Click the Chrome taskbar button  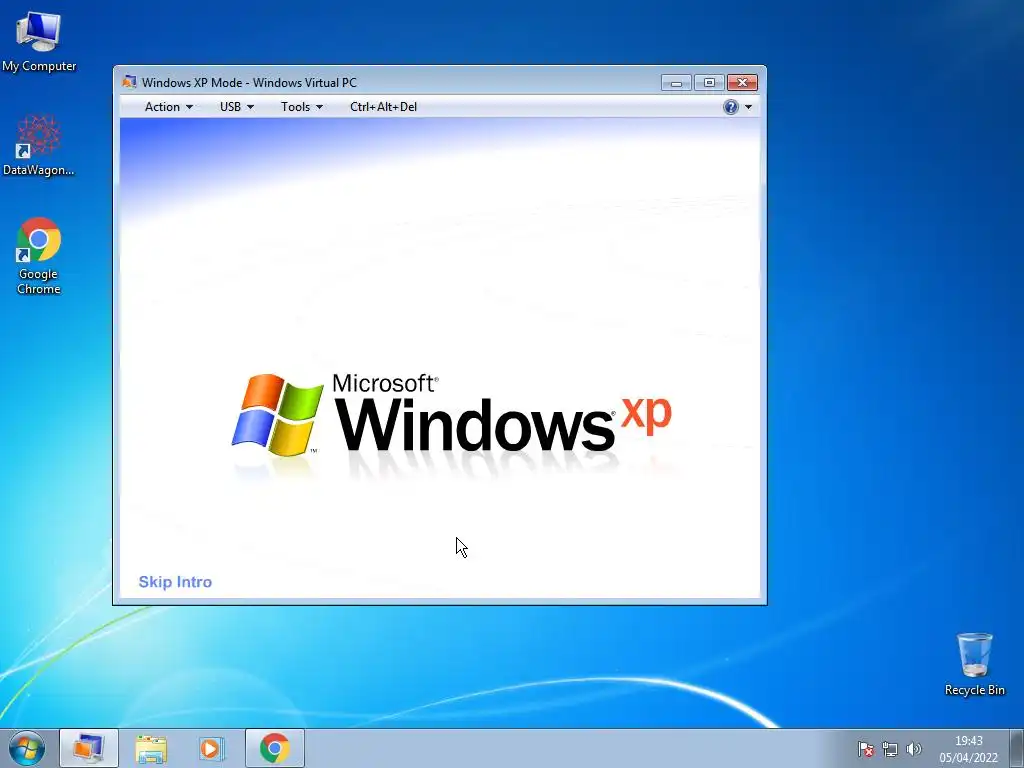(275, 748)
